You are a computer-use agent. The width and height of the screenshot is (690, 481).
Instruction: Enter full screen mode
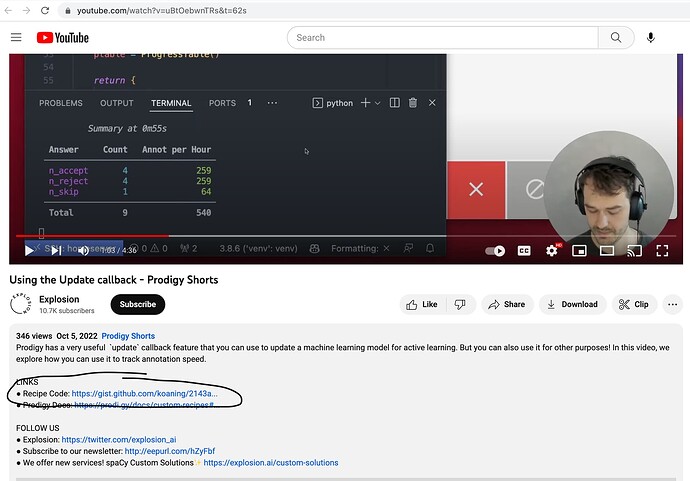point(662,251)
